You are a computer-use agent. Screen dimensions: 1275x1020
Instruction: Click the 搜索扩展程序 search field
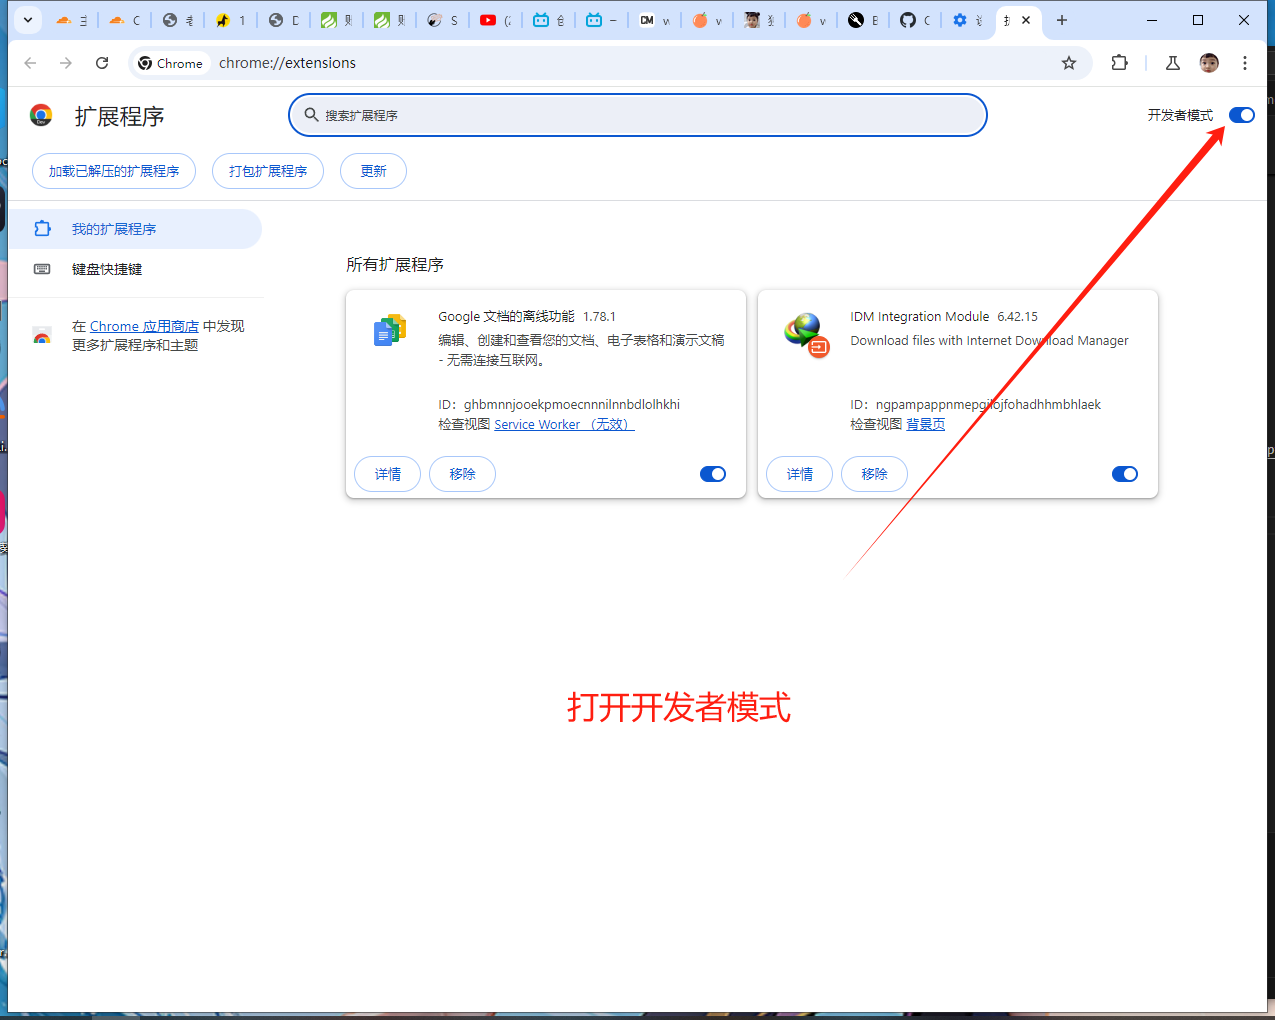tap(638, 115)
